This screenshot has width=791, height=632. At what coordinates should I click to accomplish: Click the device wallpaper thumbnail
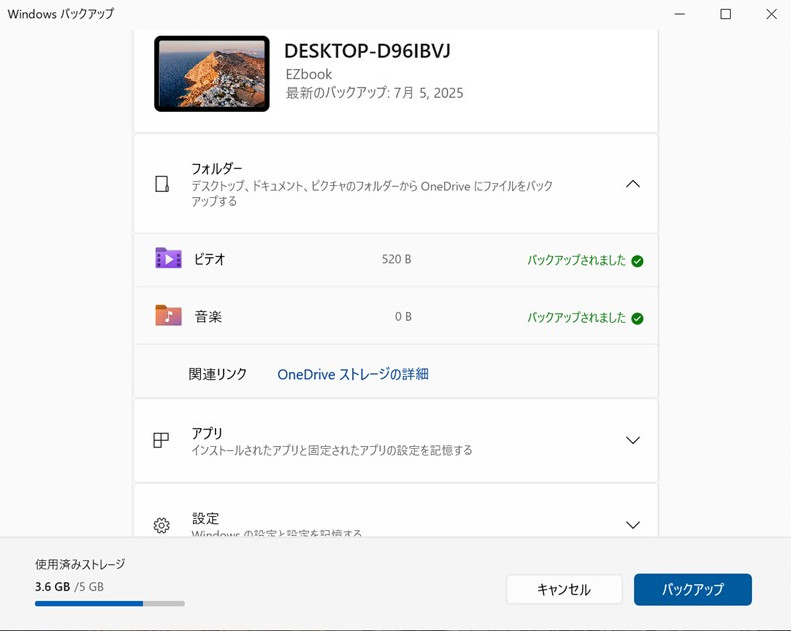(x=212, y=74)
